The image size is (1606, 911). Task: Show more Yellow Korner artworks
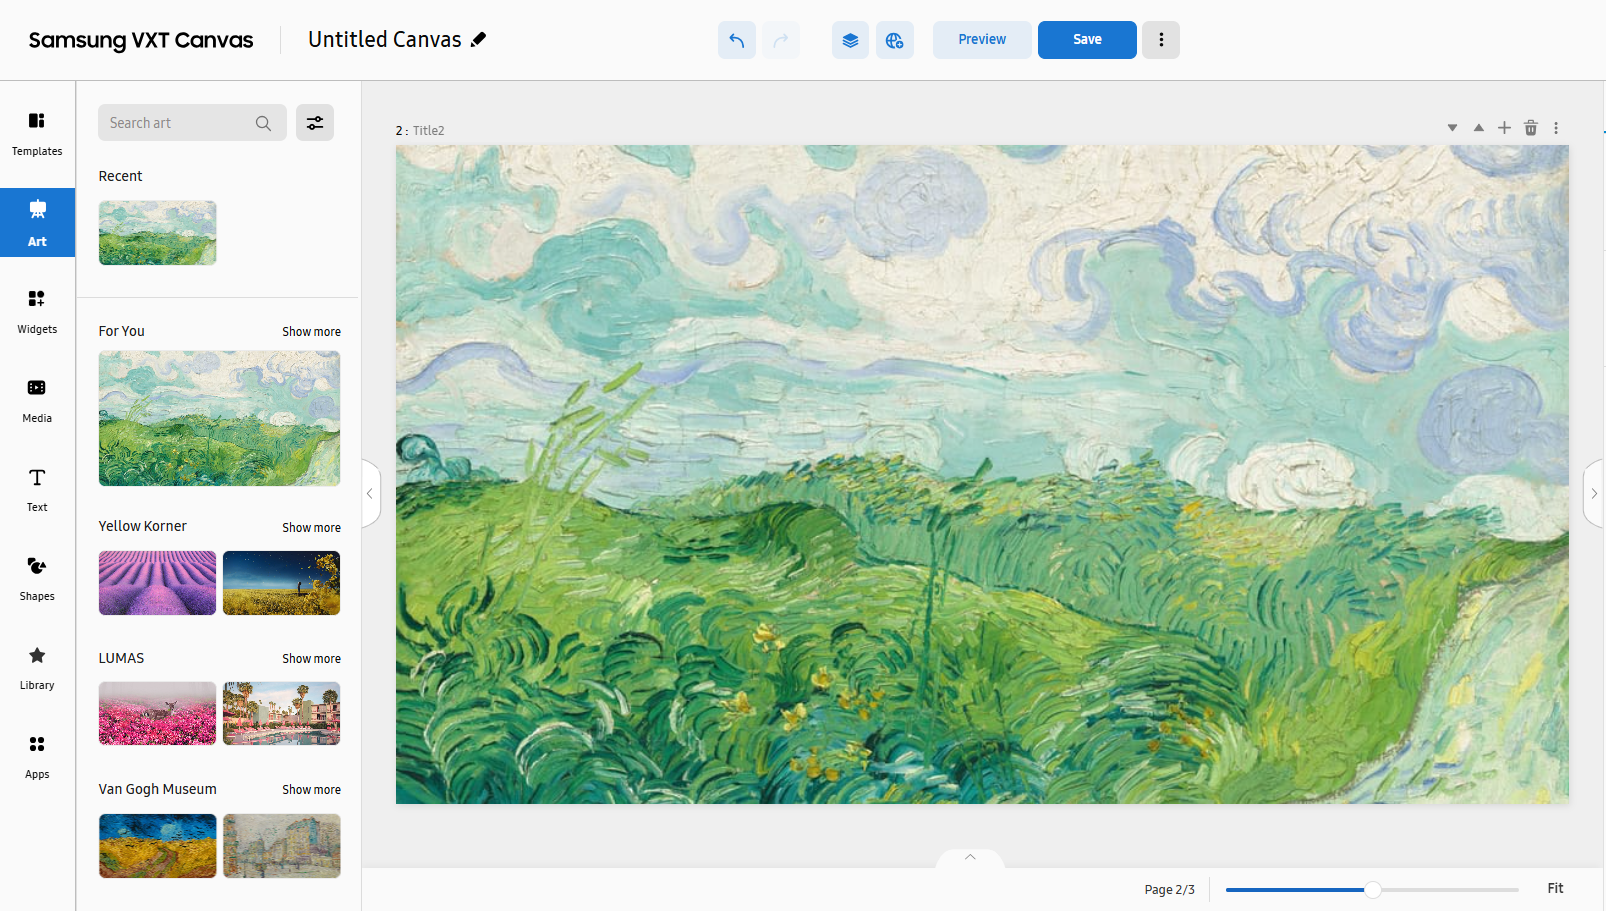[311, 527]
